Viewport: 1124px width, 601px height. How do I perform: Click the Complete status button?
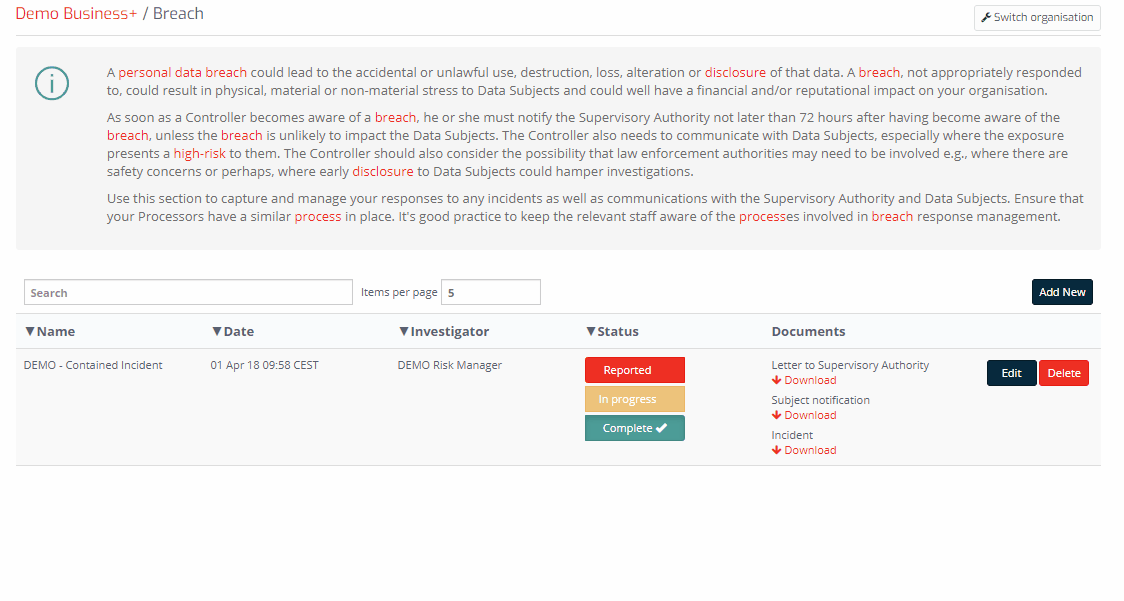tap(634, 428)
